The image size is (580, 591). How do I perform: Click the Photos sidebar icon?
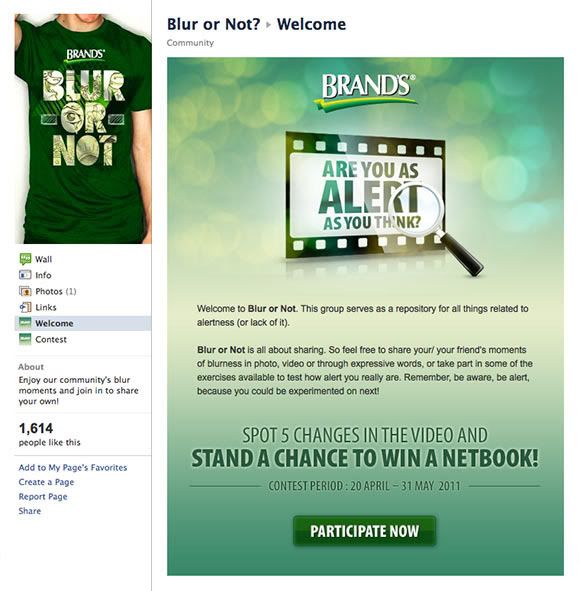[25, 291]
